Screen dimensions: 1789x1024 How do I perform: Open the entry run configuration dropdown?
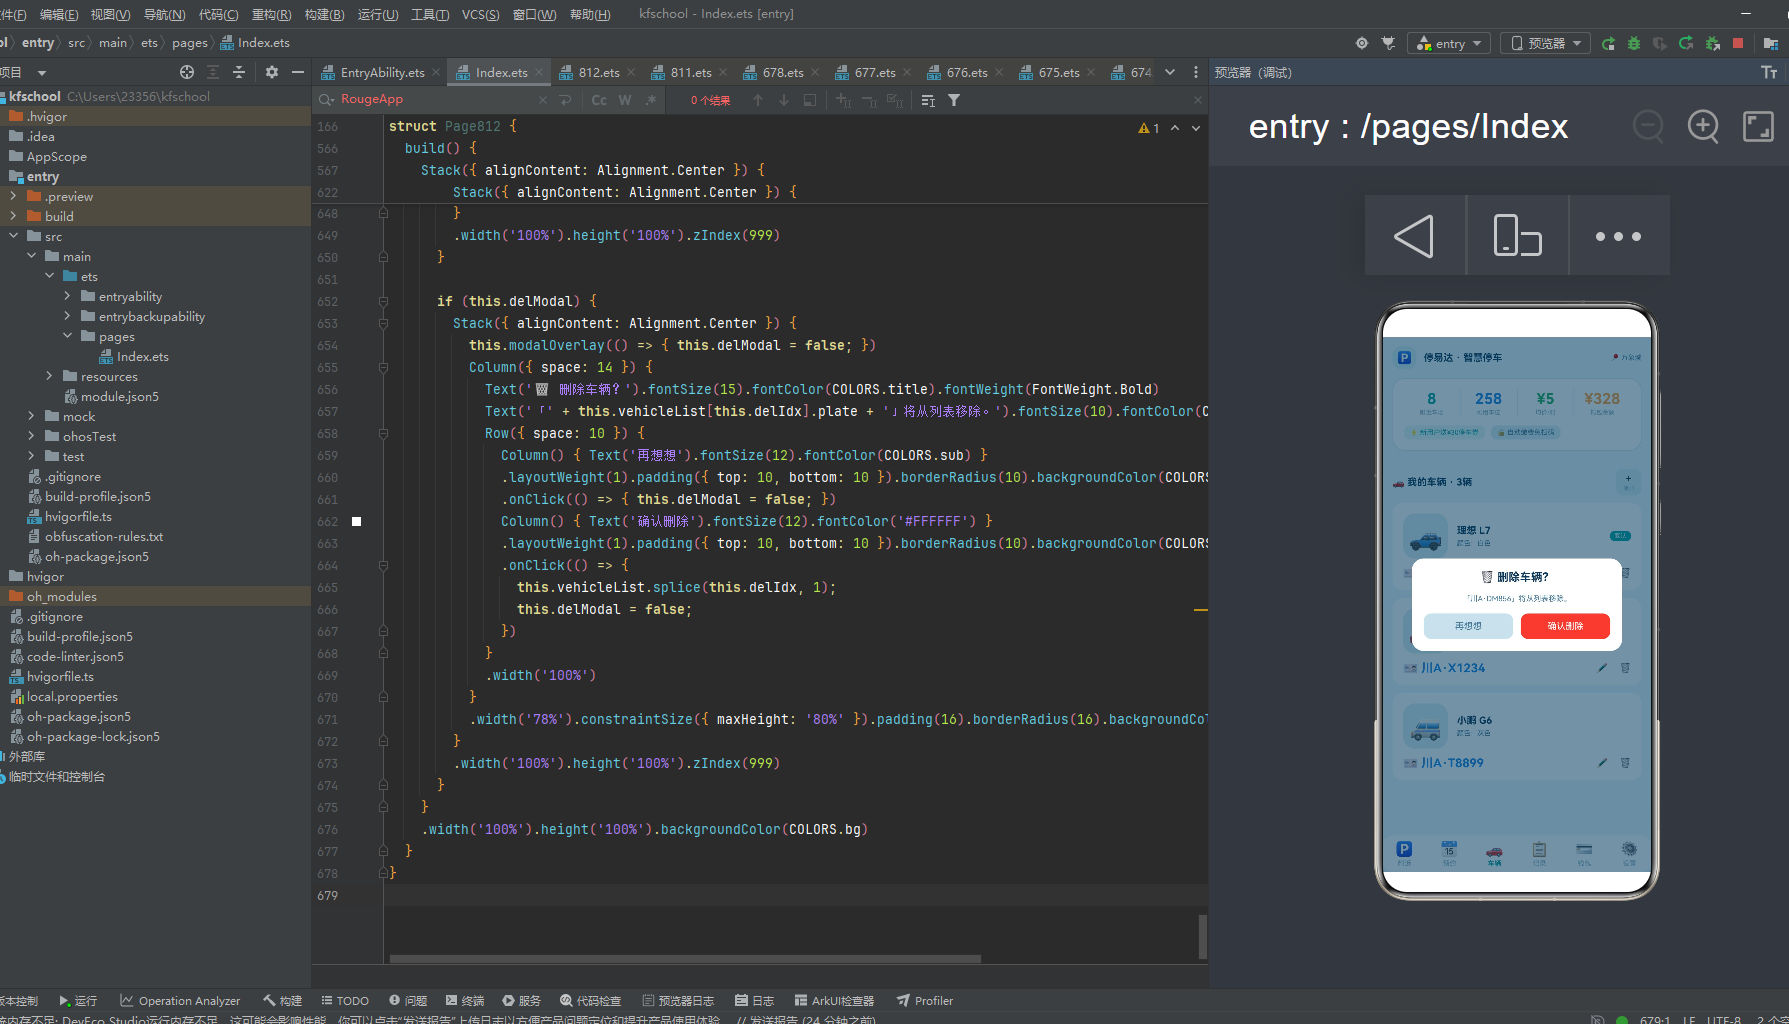[1449, 43]
